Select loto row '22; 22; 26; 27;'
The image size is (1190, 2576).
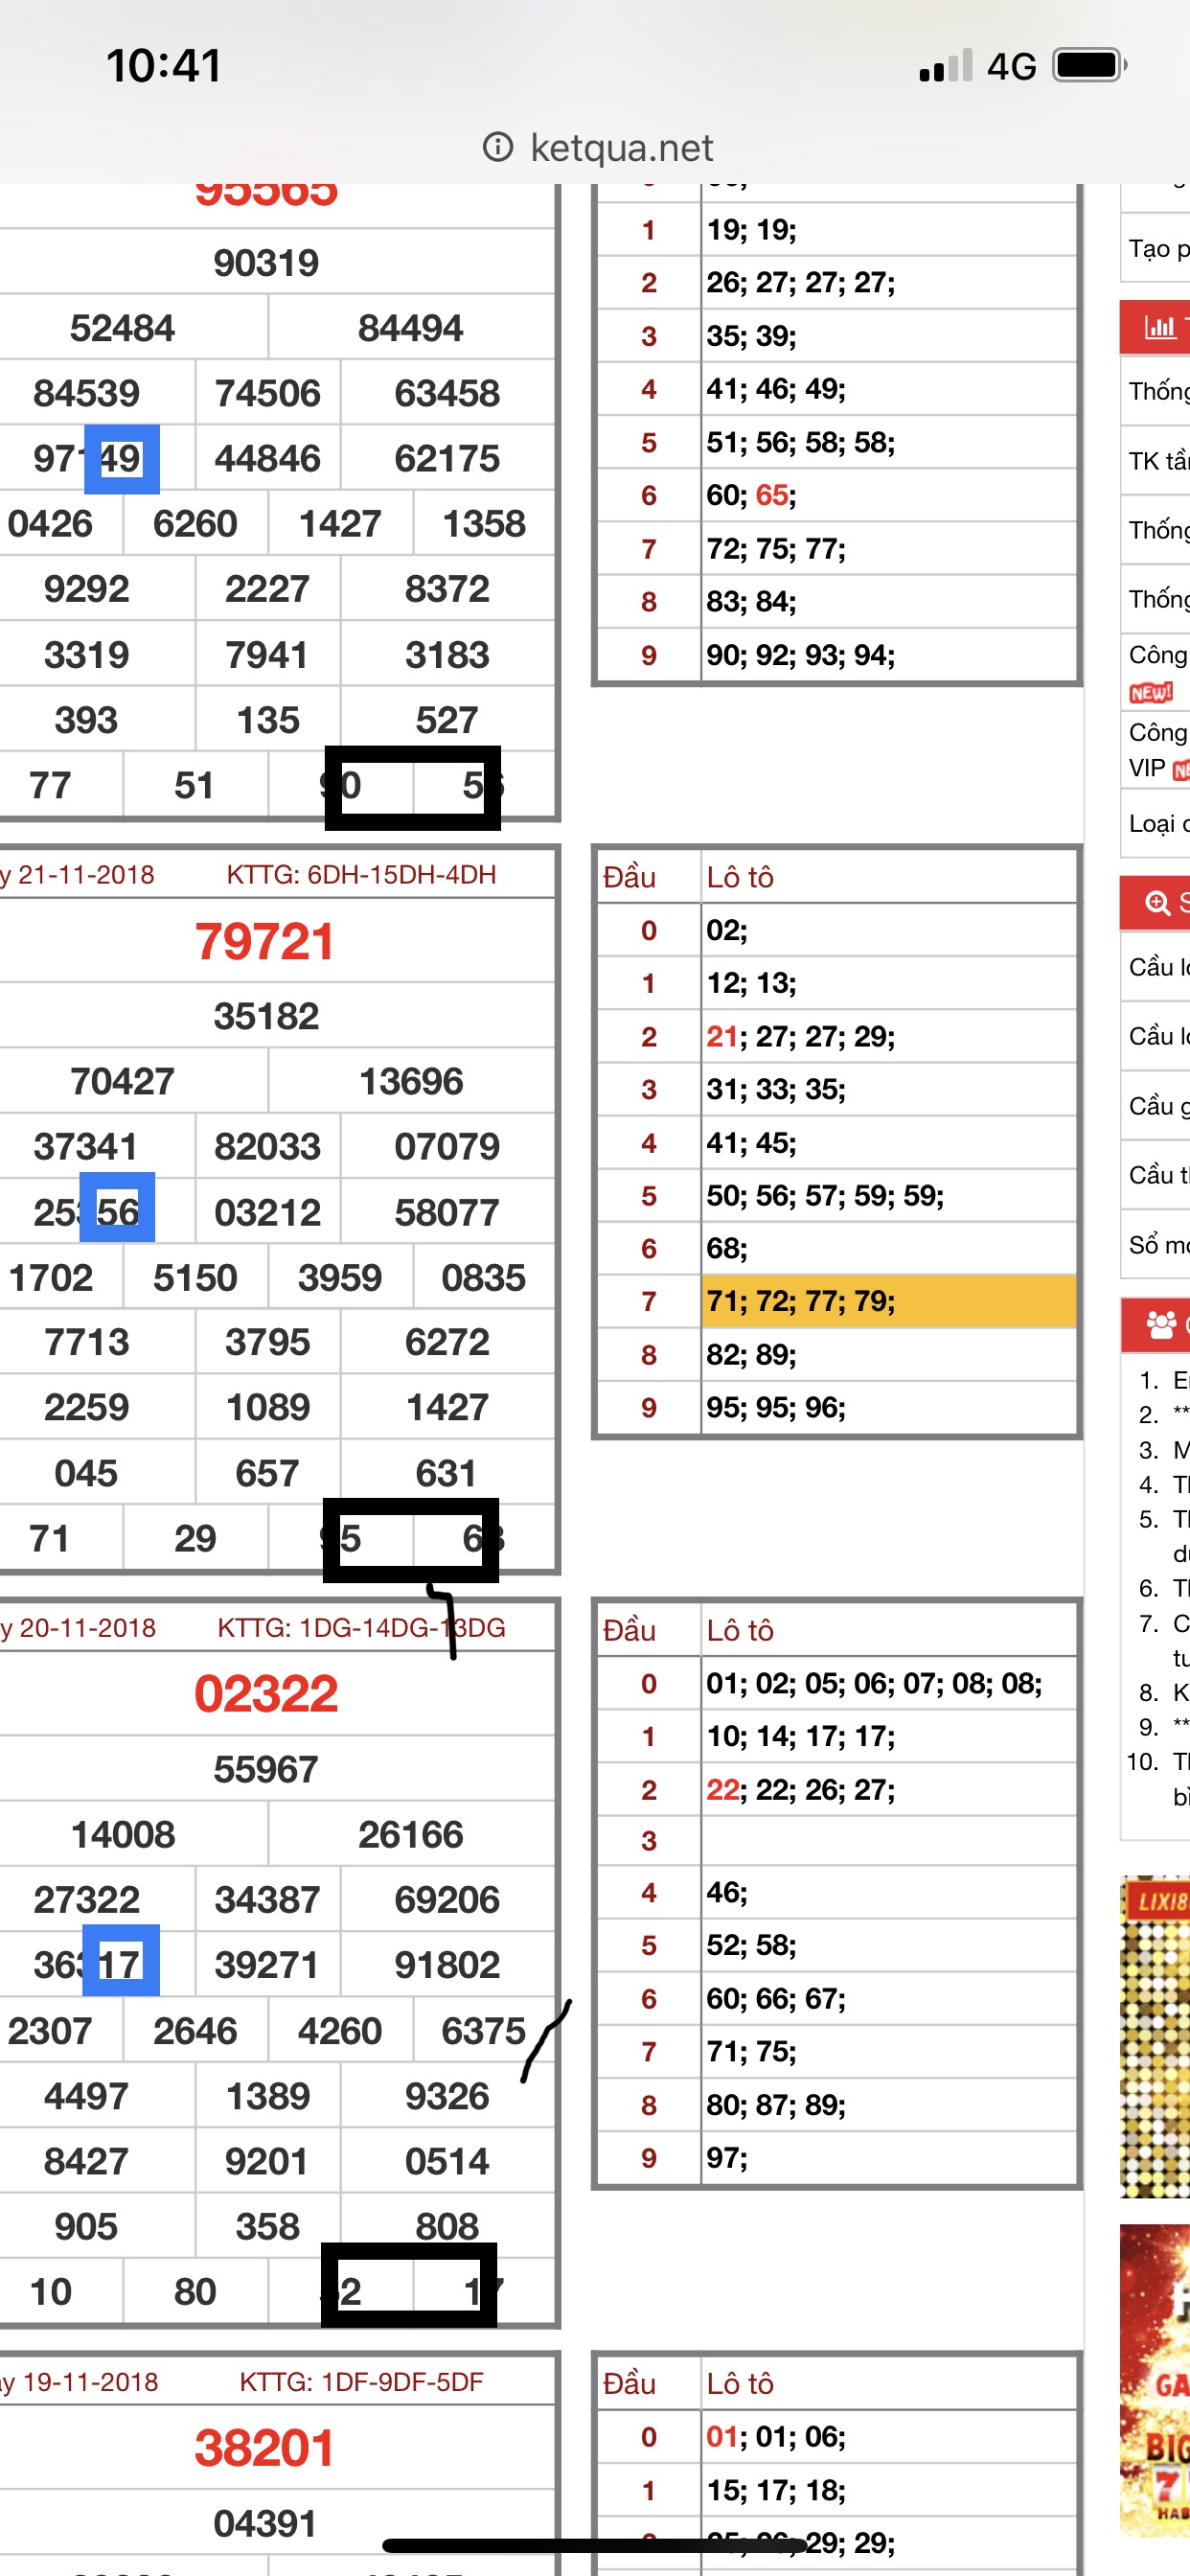pos(889,1789)
